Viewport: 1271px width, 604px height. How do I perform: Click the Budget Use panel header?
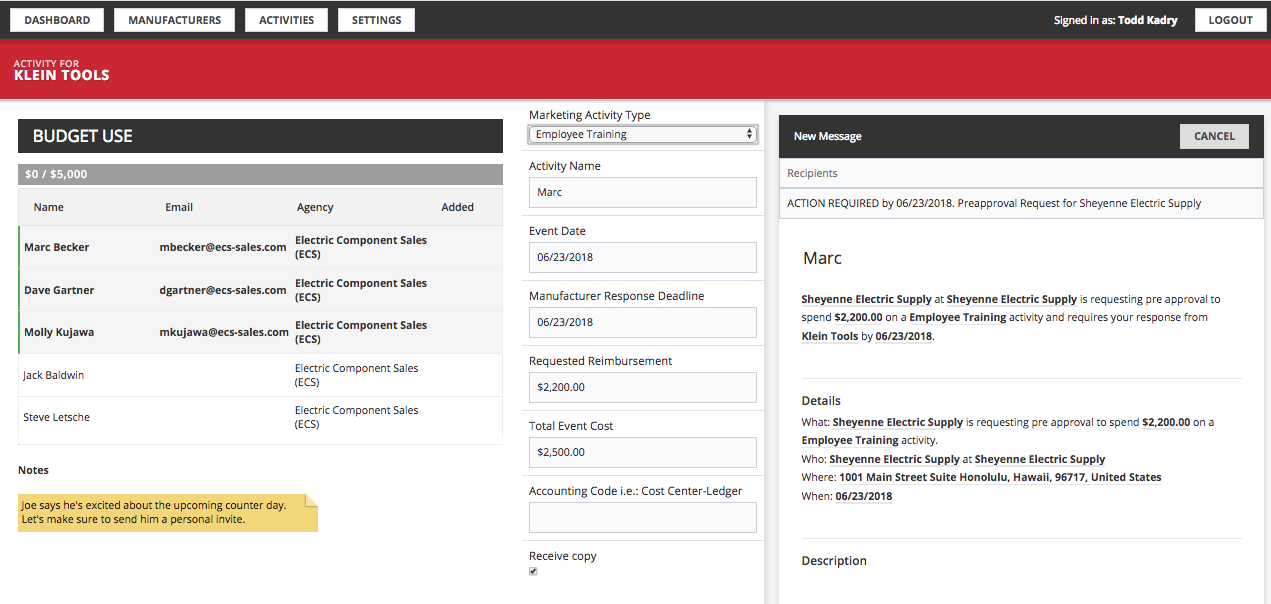tap(260, 136)
